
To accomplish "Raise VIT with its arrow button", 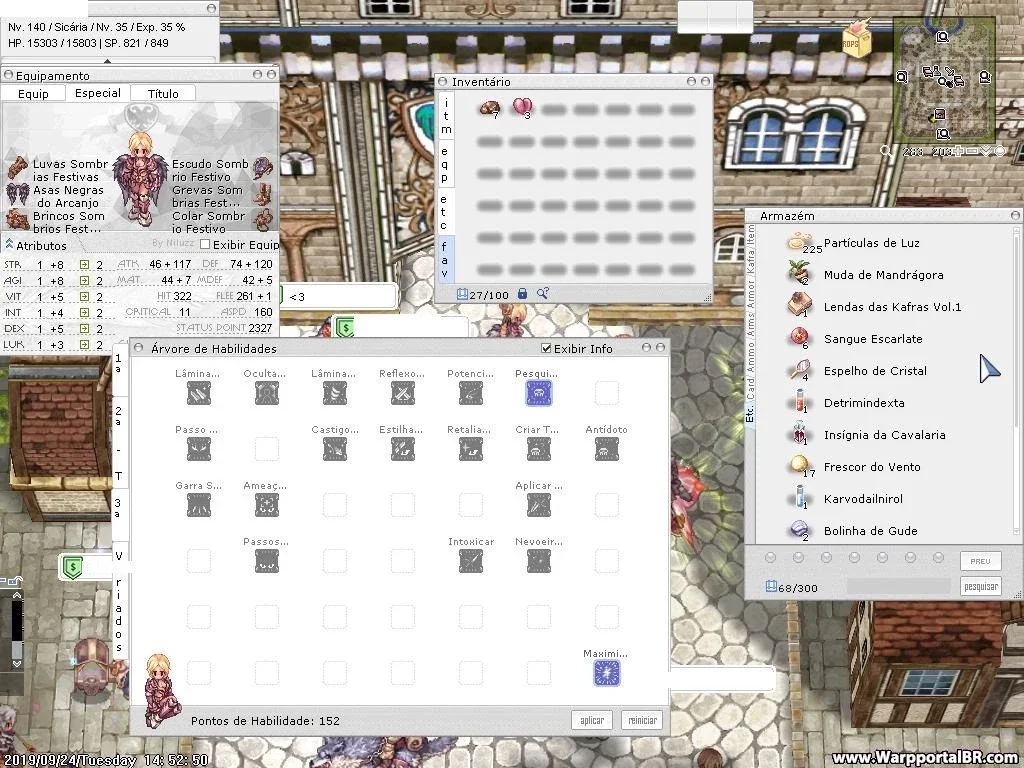I will [x=84, y=296].
